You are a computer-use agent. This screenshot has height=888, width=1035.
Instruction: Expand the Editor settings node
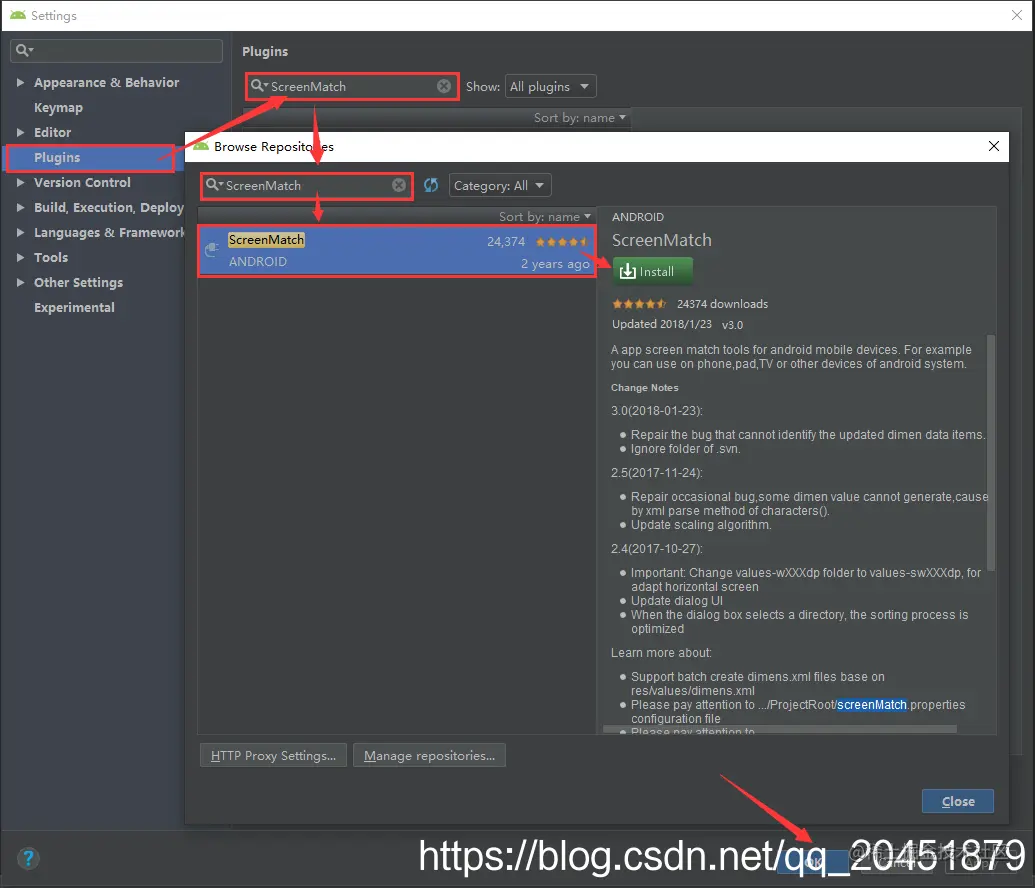[20, 132]
